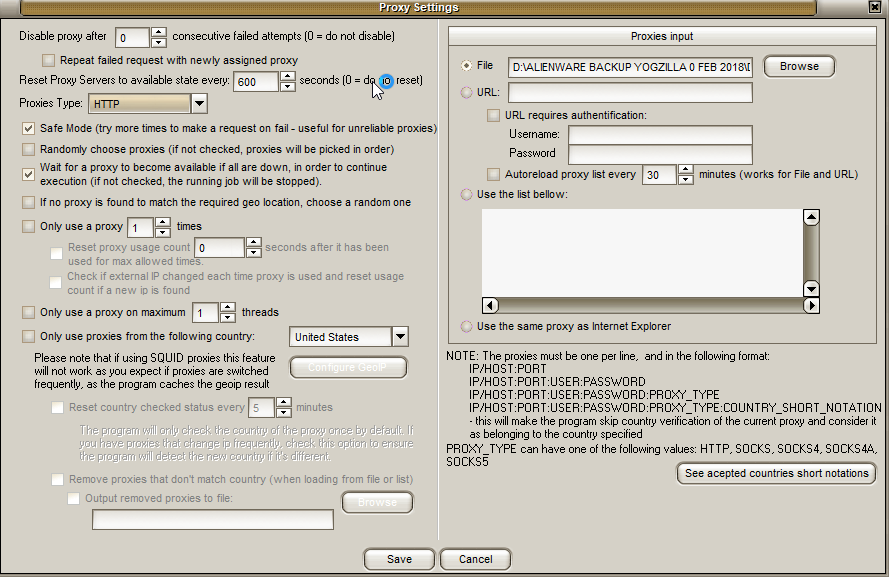This screenshot has height=577, width=889.
Task: Increase the maximum threads value
Action: coord(228,307)
